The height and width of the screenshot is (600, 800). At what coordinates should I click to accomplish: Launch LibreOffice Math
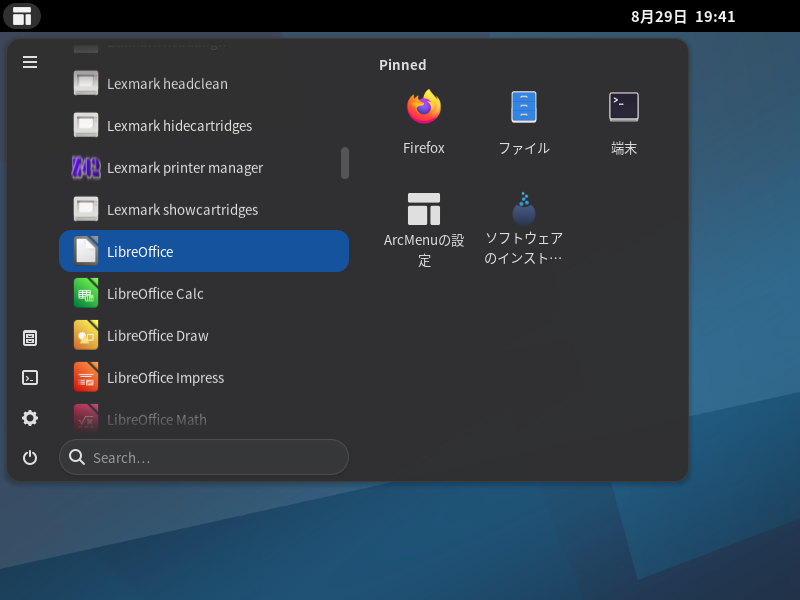coord(204,419)
